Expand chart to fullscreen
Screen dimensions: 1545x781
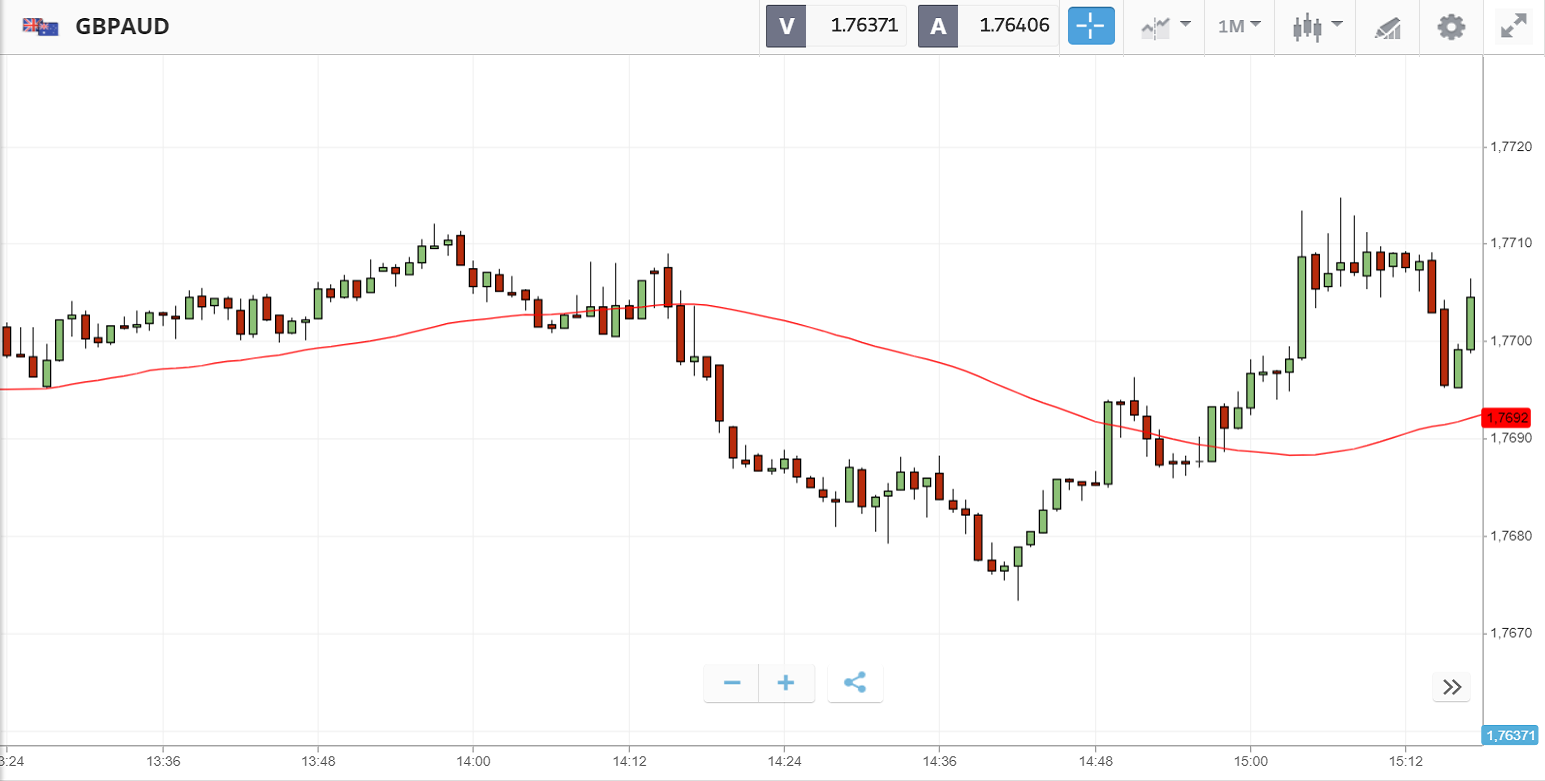click(1515, 26)
